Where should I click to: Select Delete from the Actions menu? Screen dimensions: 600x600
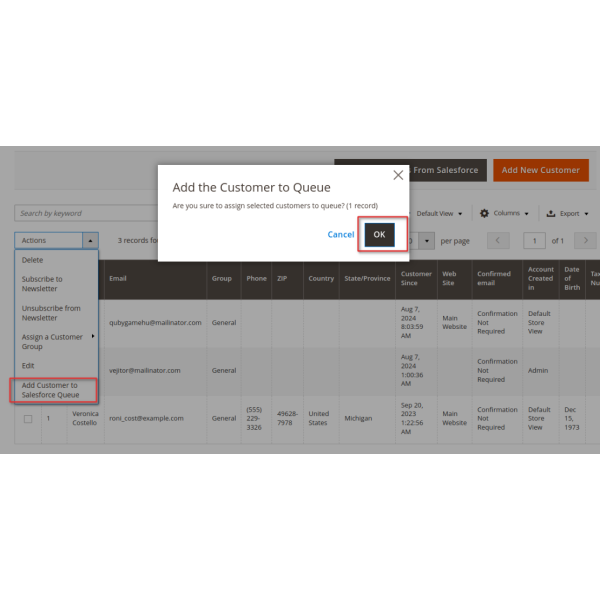point(33,260)
